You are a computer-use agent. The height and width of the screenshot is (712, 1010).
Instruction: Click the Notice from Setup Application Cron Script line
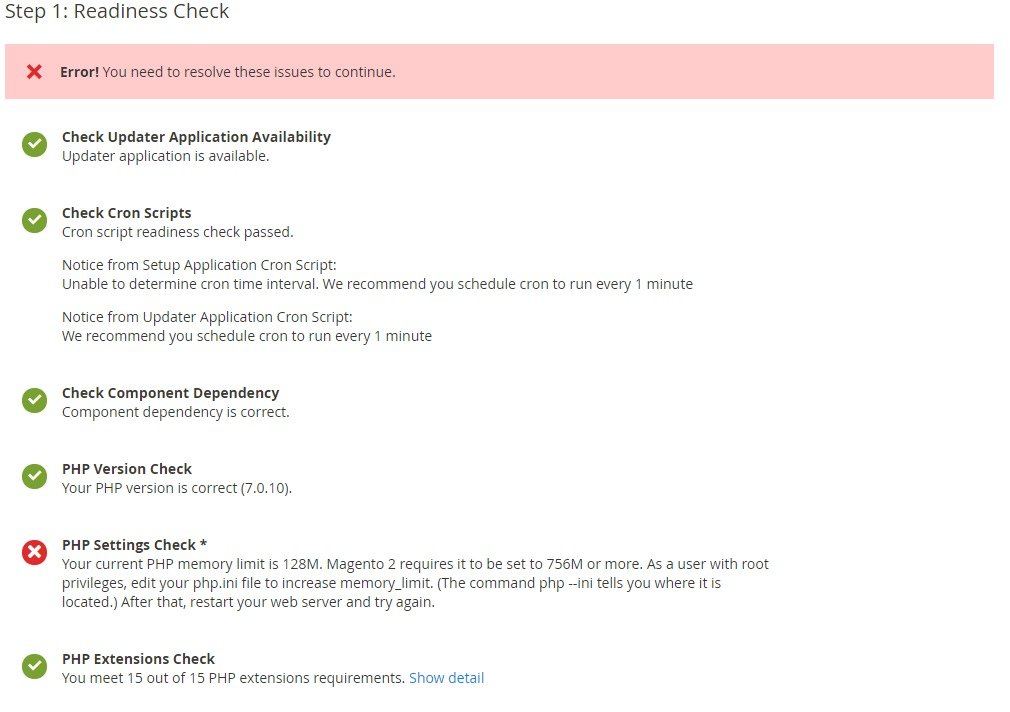[x=200, y=265]
